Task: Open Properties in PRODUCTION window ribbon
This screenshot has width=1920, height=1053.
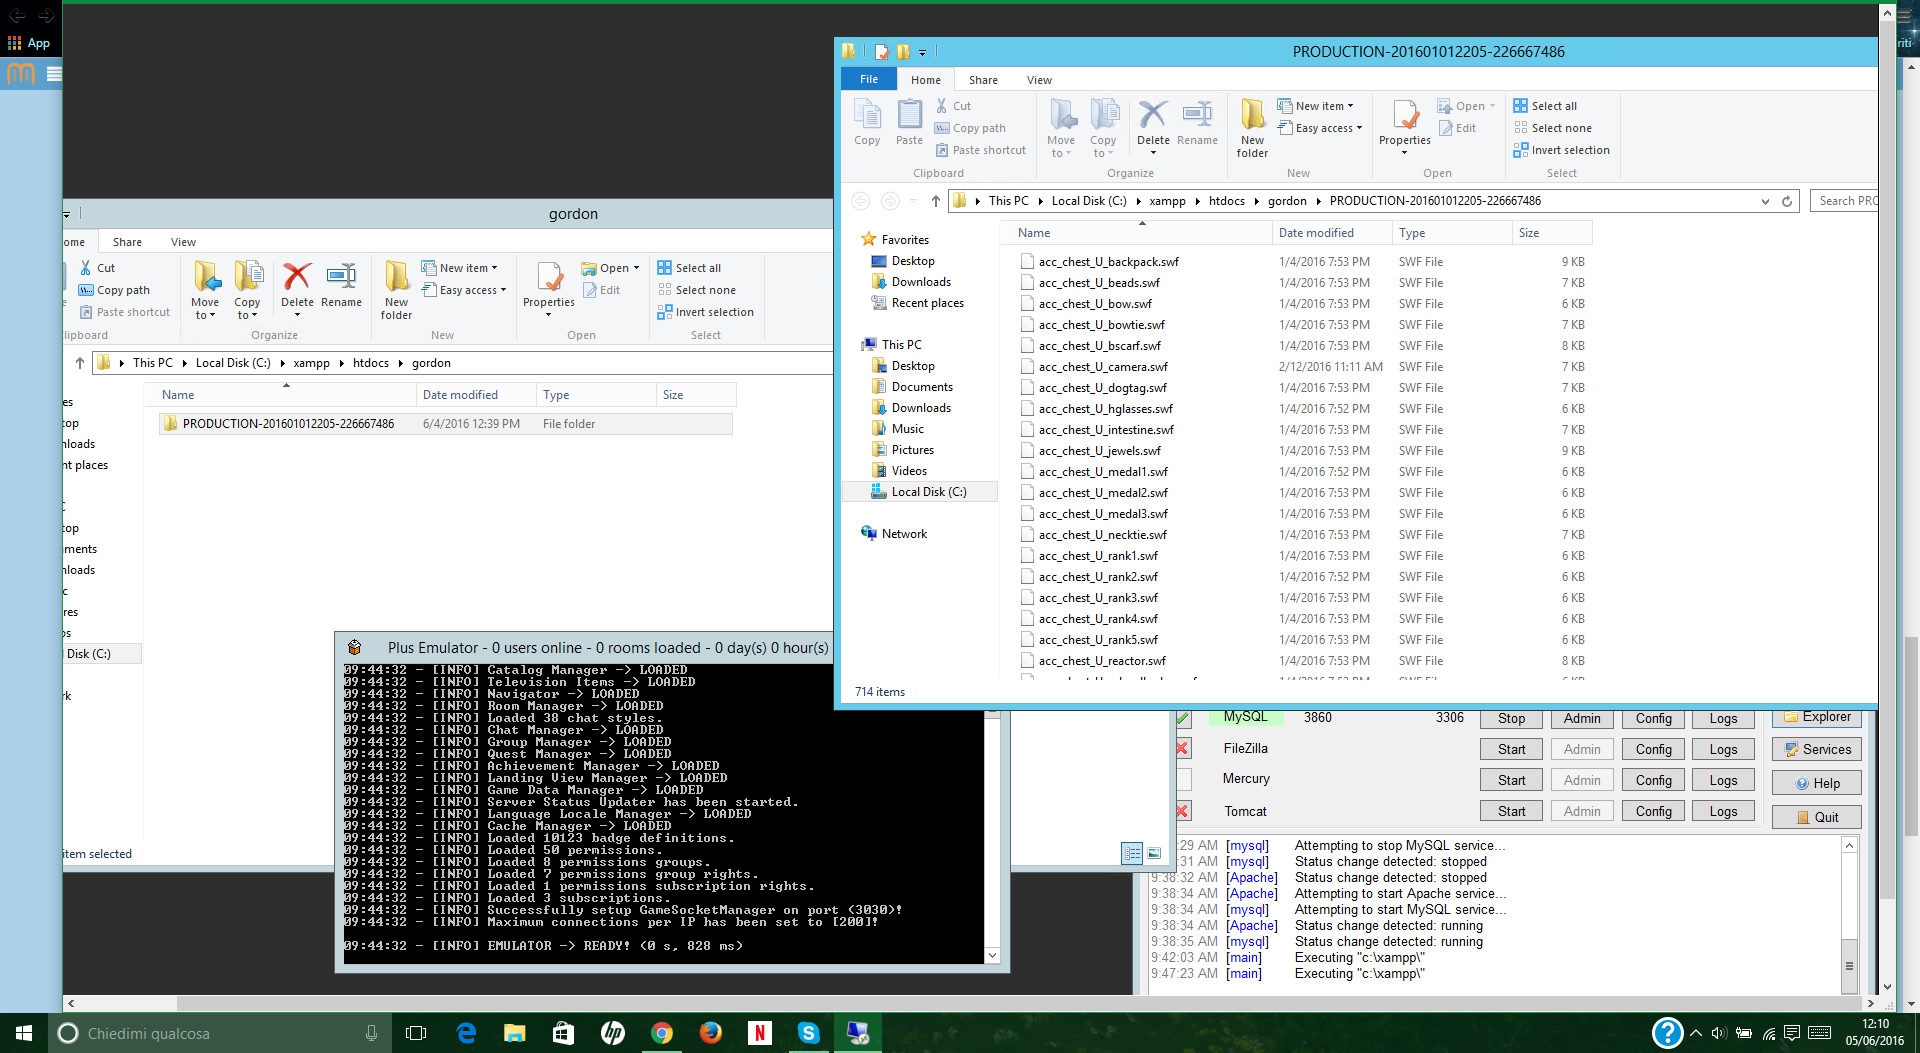Action: point(1405,125)
